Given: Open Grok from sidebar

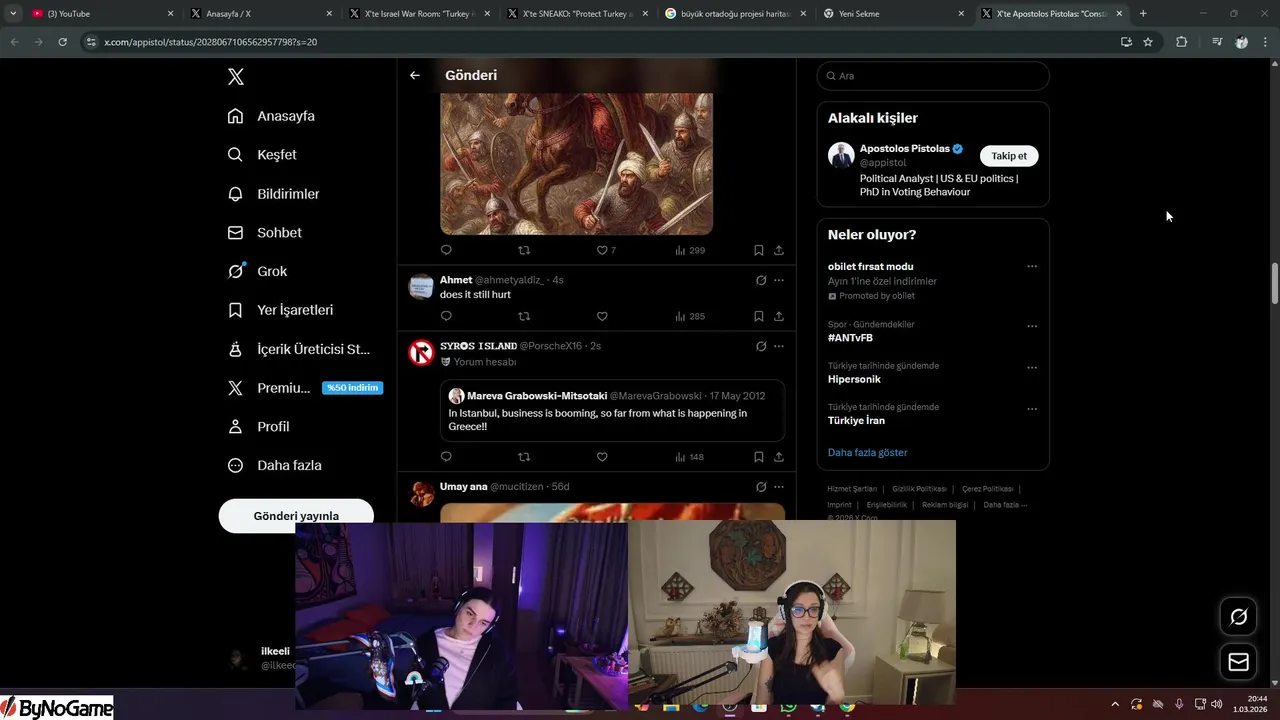Looking at the screenshot, I should [257, 271].
